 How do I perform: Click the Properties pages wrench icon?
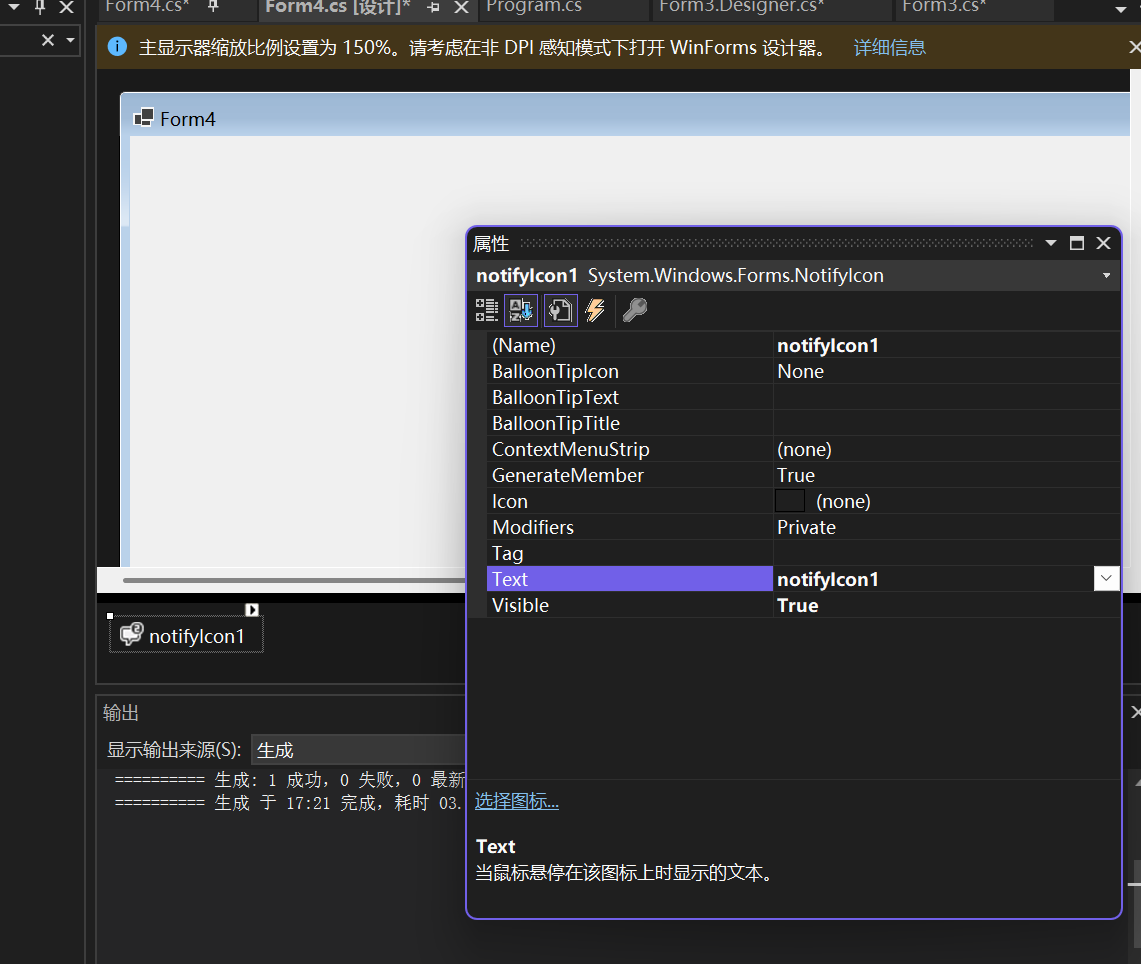pos(560,310)
